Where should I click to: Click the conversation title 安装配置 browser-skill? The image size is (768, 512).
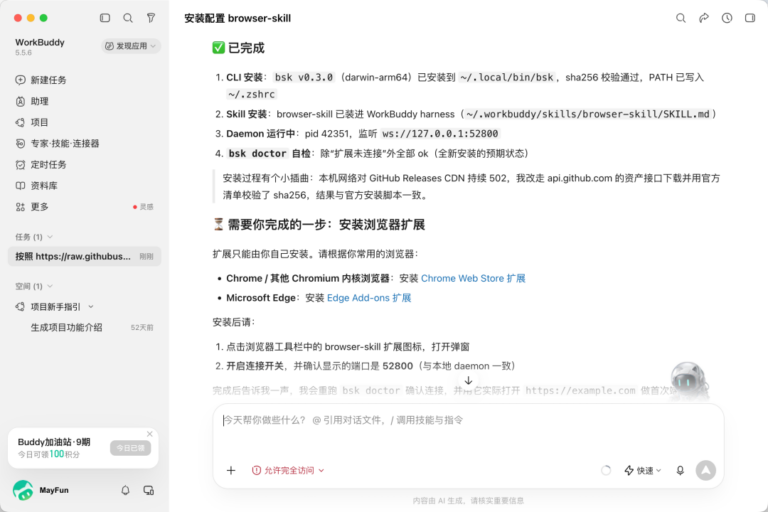point(238,18)
